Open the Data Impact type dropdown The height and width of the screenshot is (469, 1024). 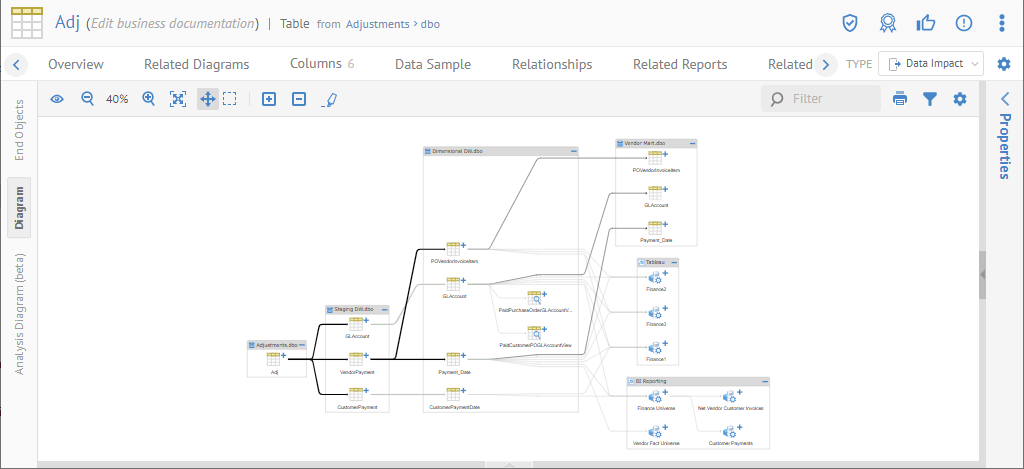coord(930,64)
